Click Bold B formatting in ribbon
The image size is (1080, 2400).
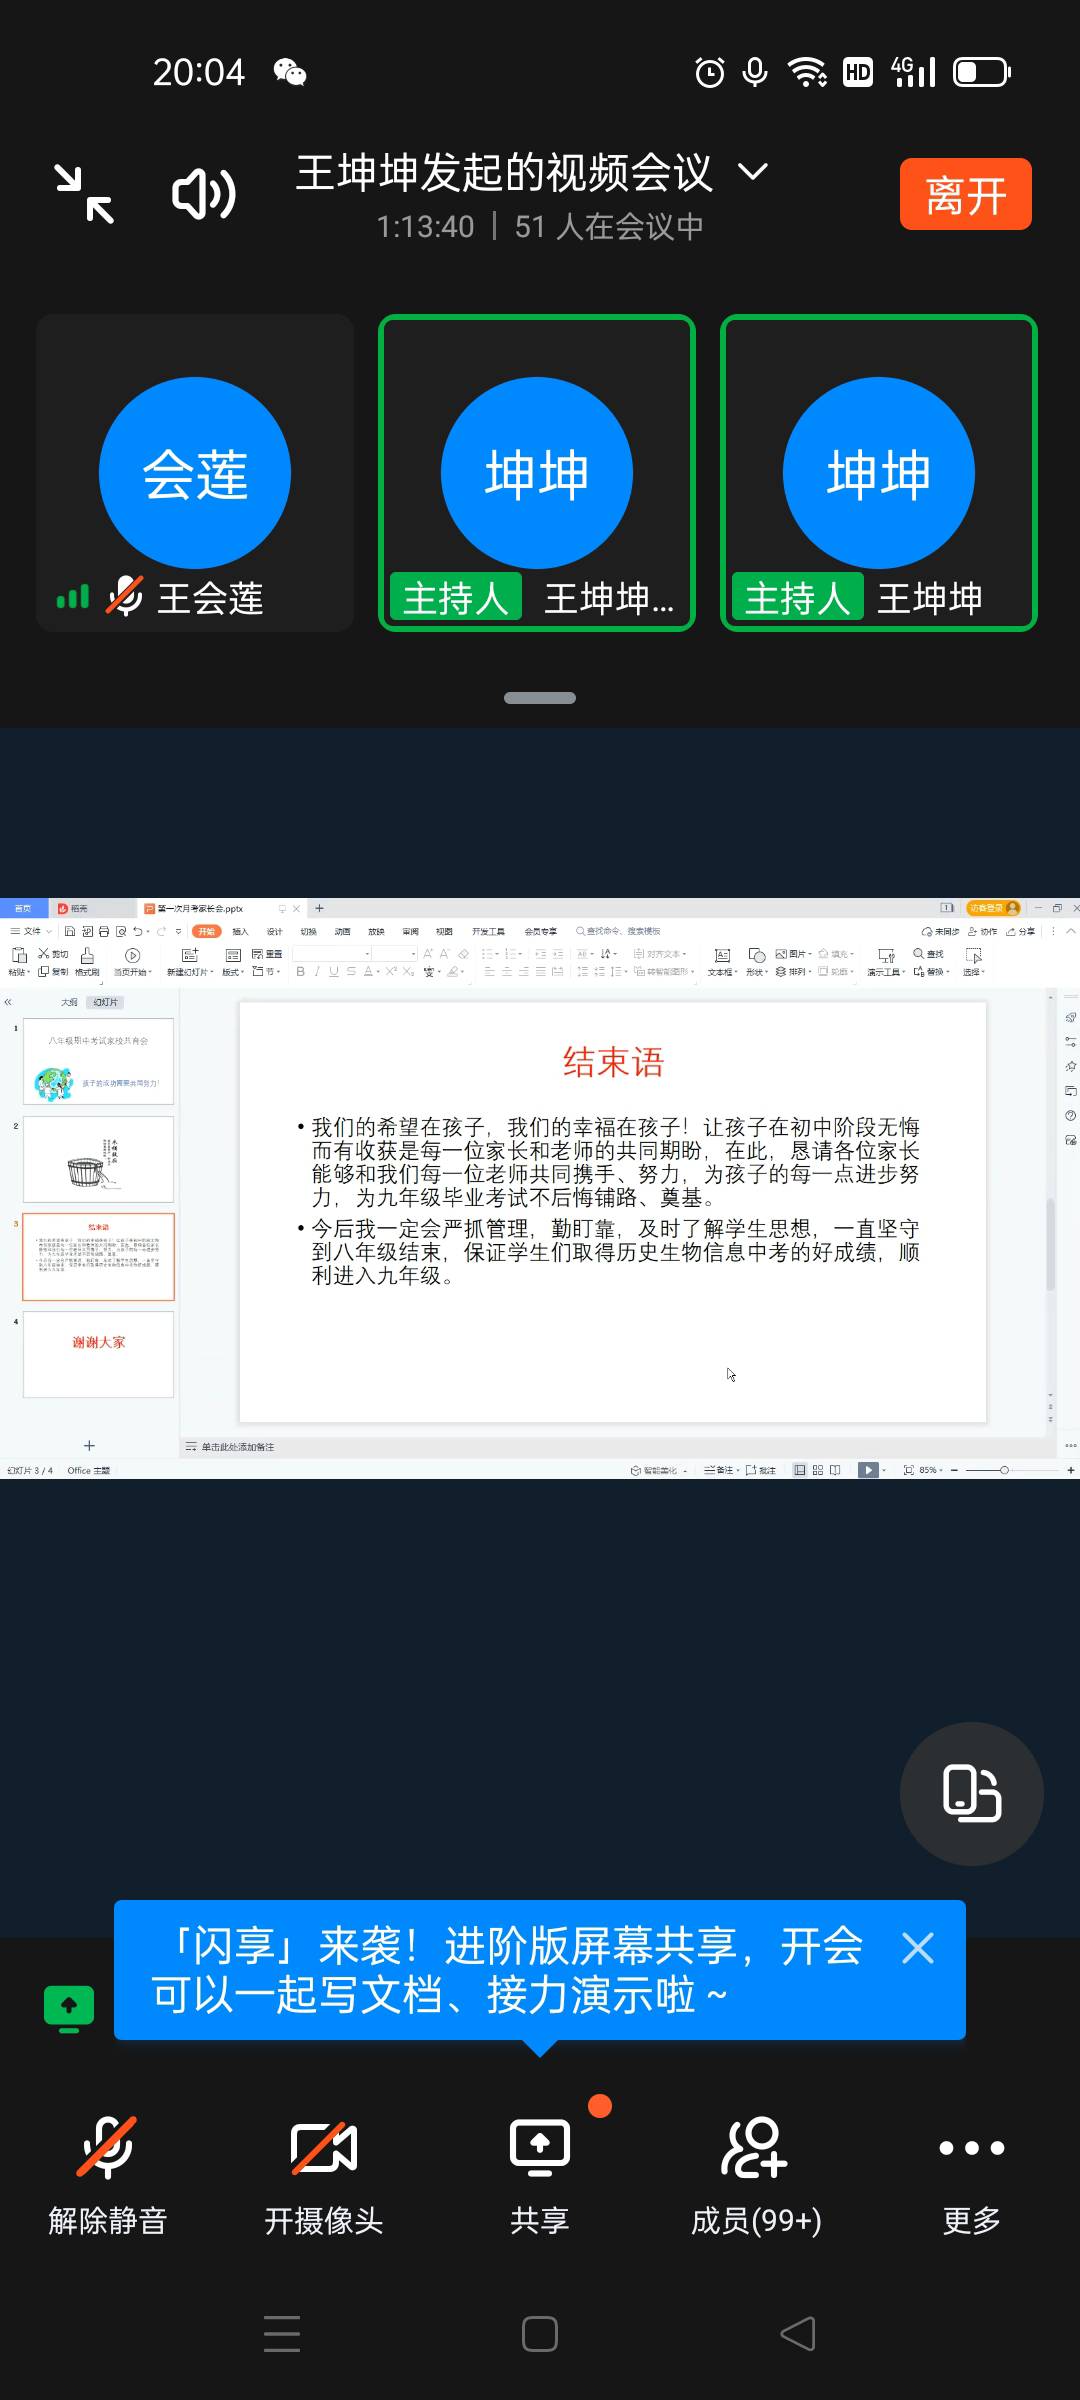(300, 971)
